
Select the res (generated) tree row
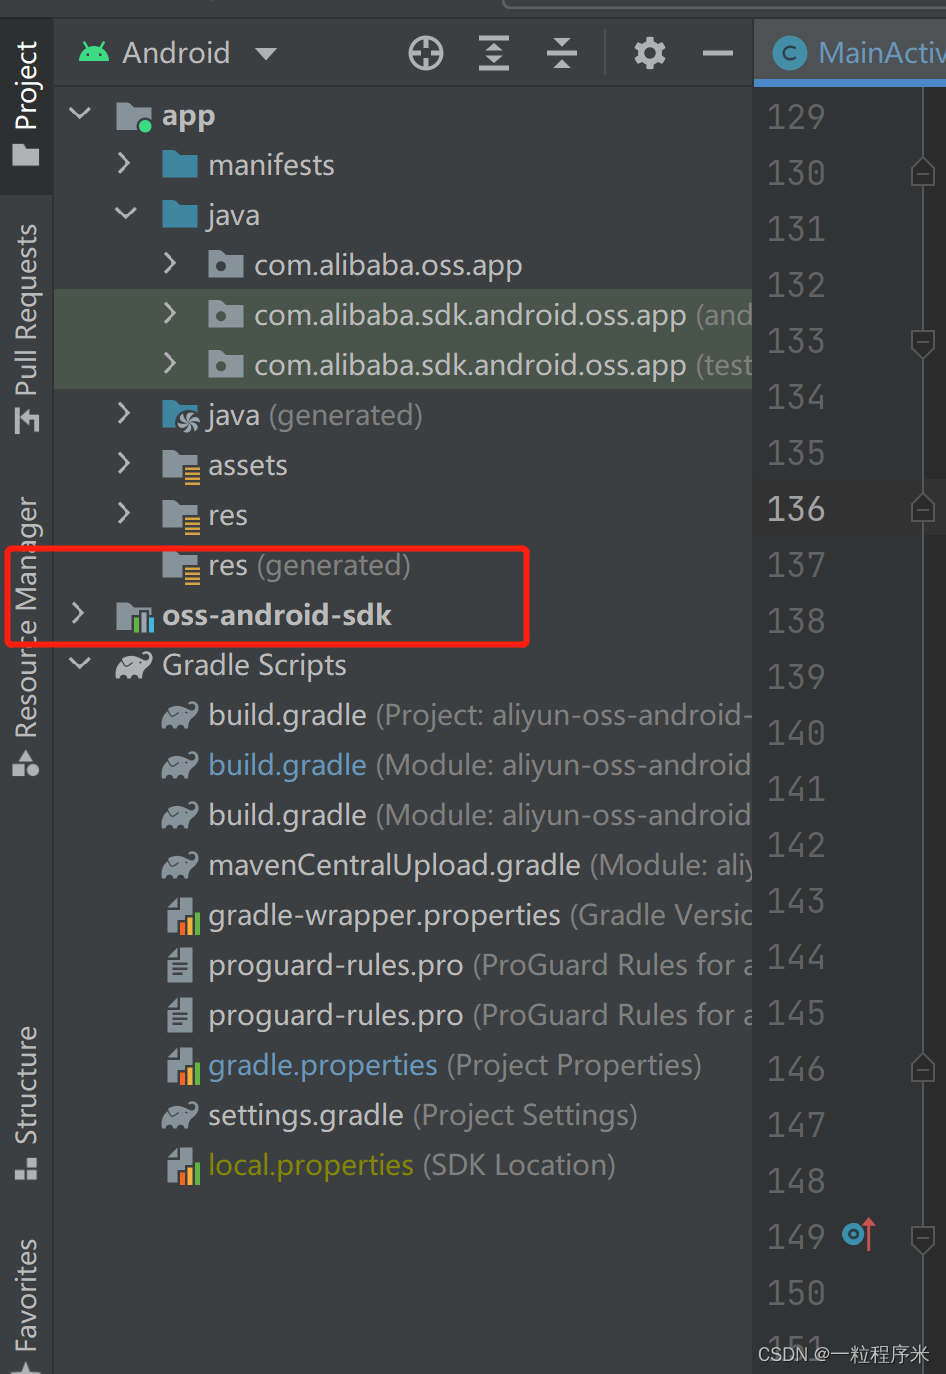[x=403, y=565]
